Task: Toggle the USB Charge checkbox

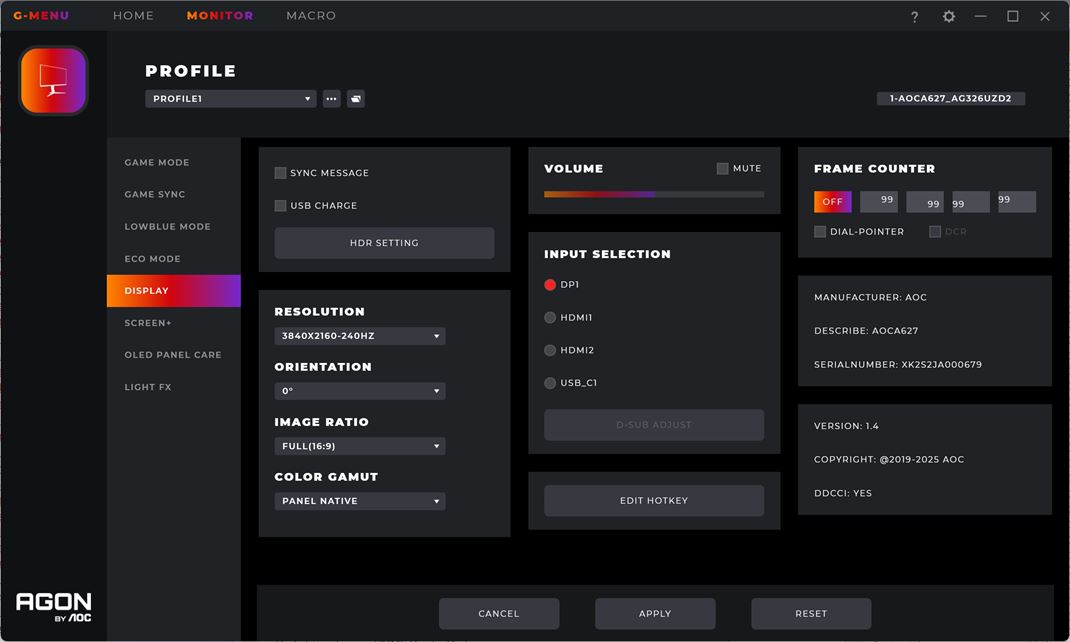Action: click(x=280, y=205)
